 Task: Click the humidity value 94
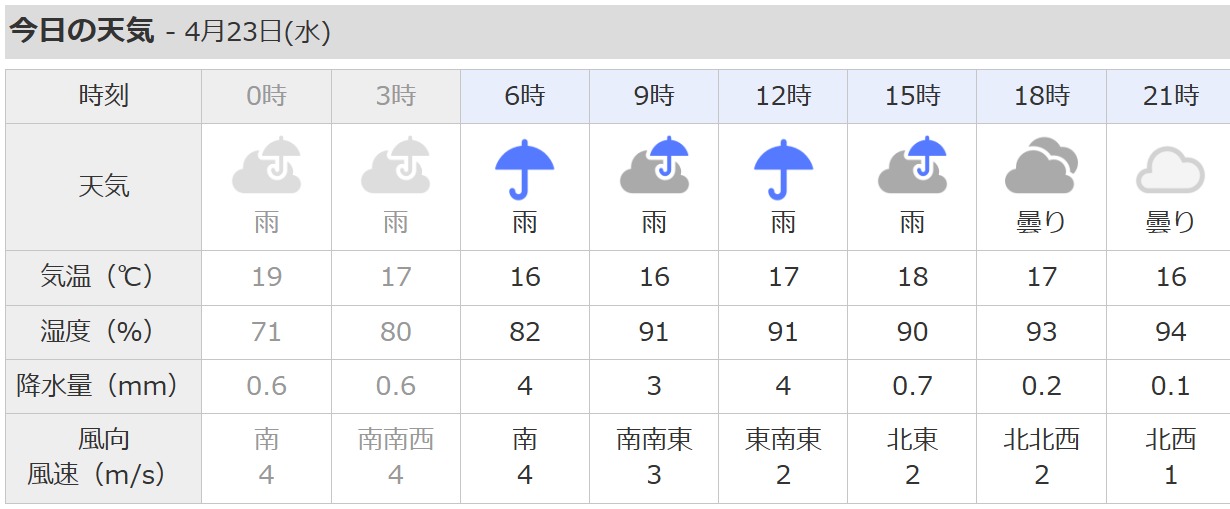pos(1170,331)
